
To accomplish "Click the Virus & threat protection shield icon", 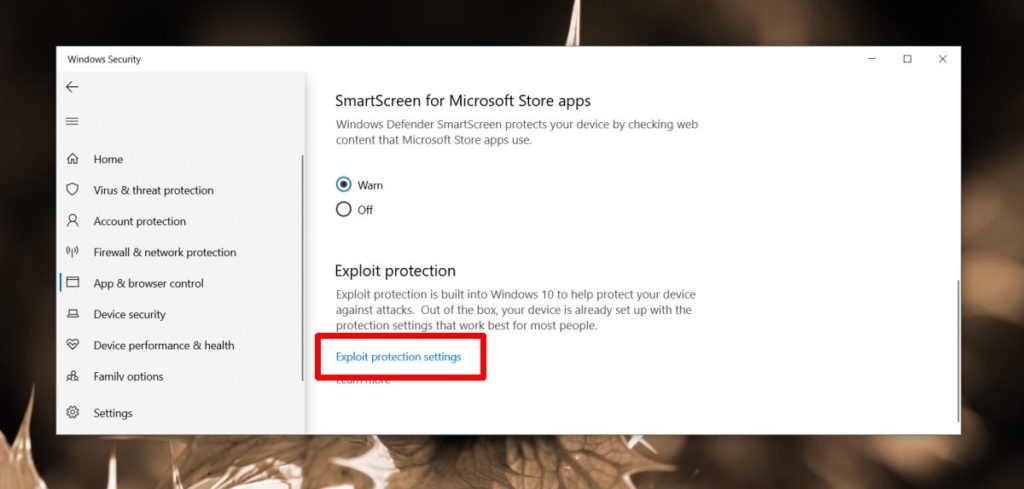I will tap(72, 190).
